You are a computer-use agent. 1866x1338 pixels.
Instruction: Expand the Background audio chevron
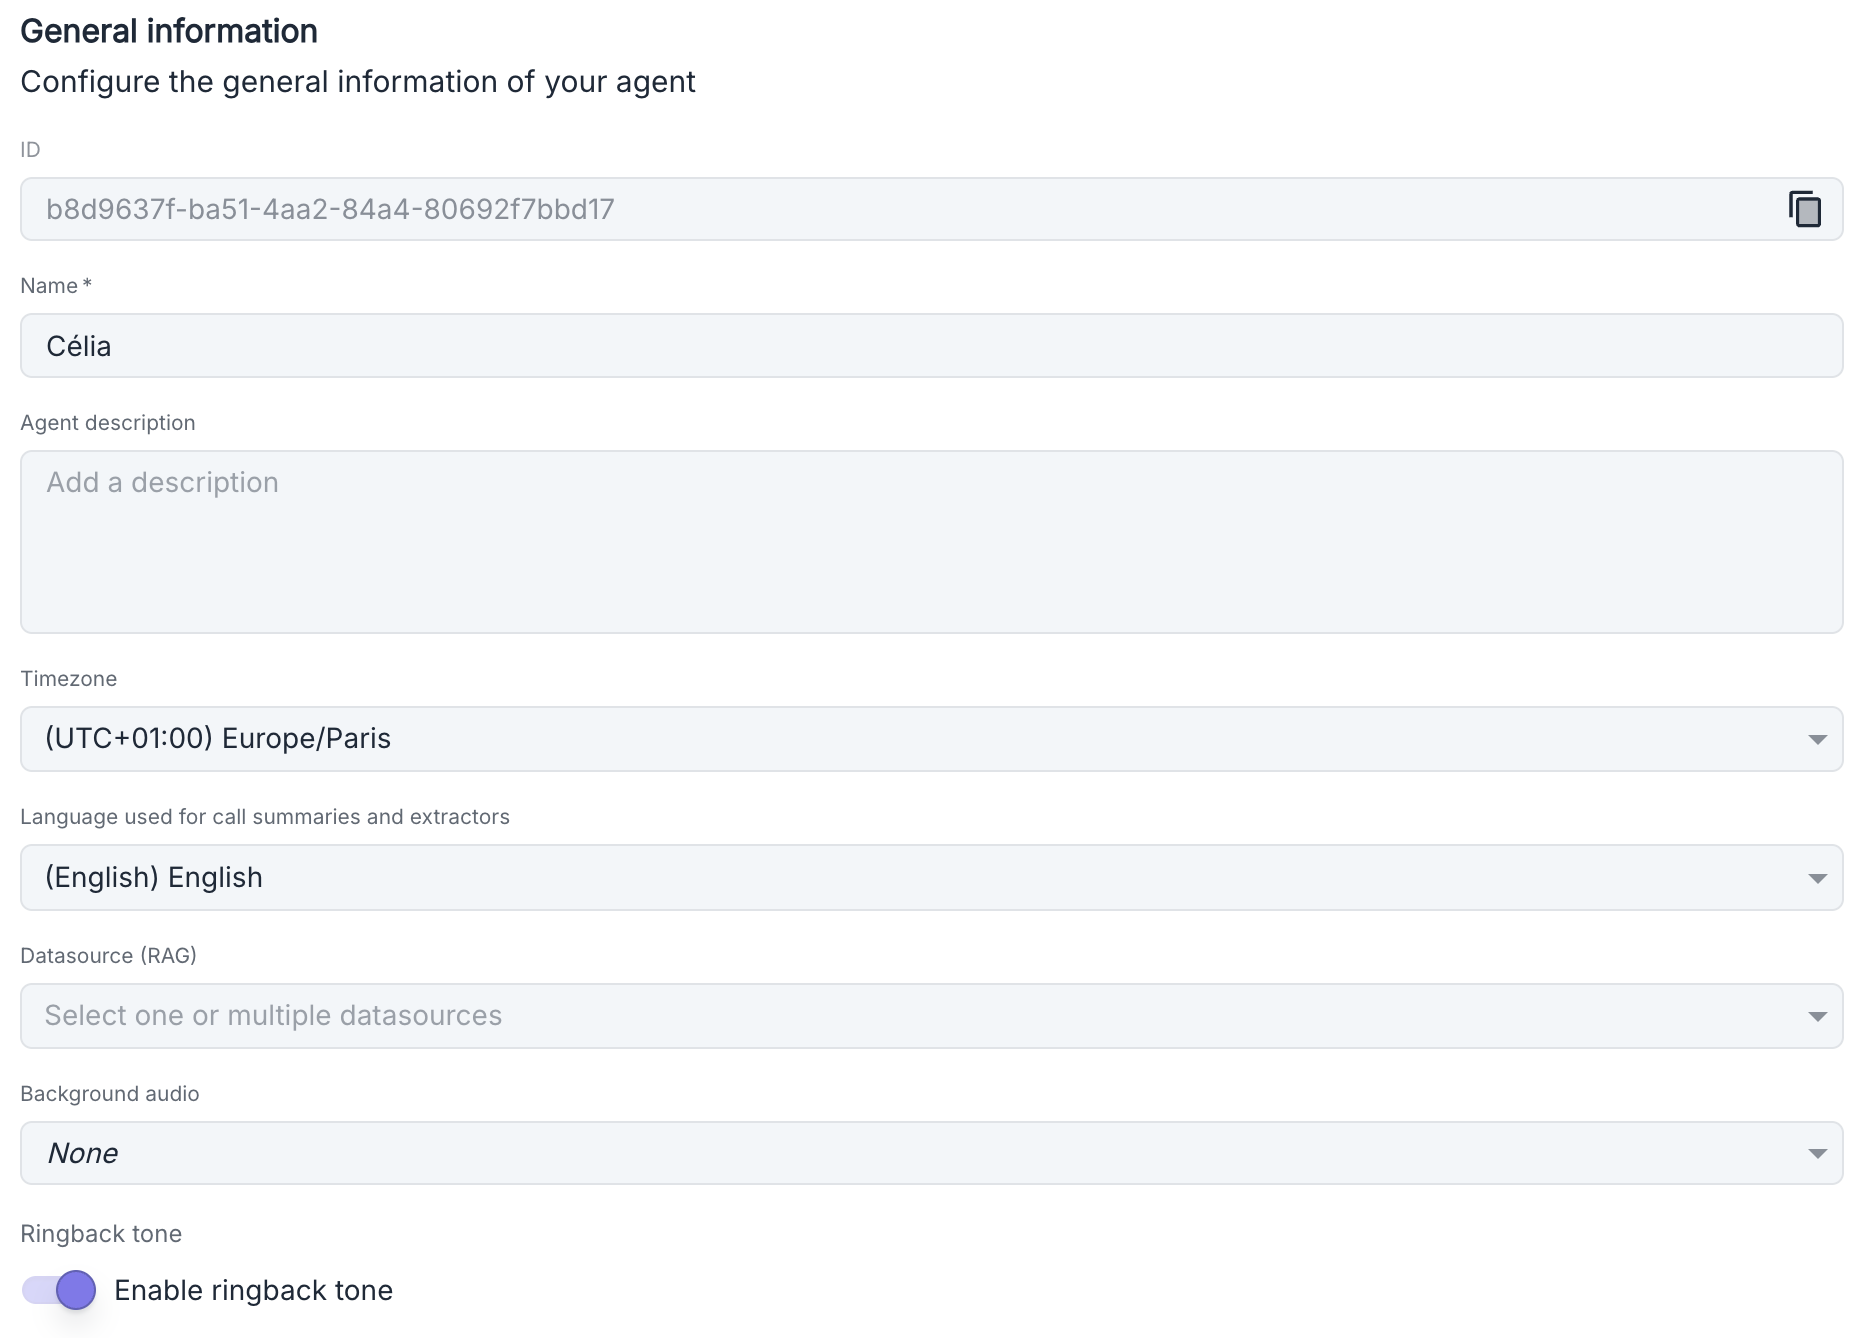(x=1817, y=1152)
